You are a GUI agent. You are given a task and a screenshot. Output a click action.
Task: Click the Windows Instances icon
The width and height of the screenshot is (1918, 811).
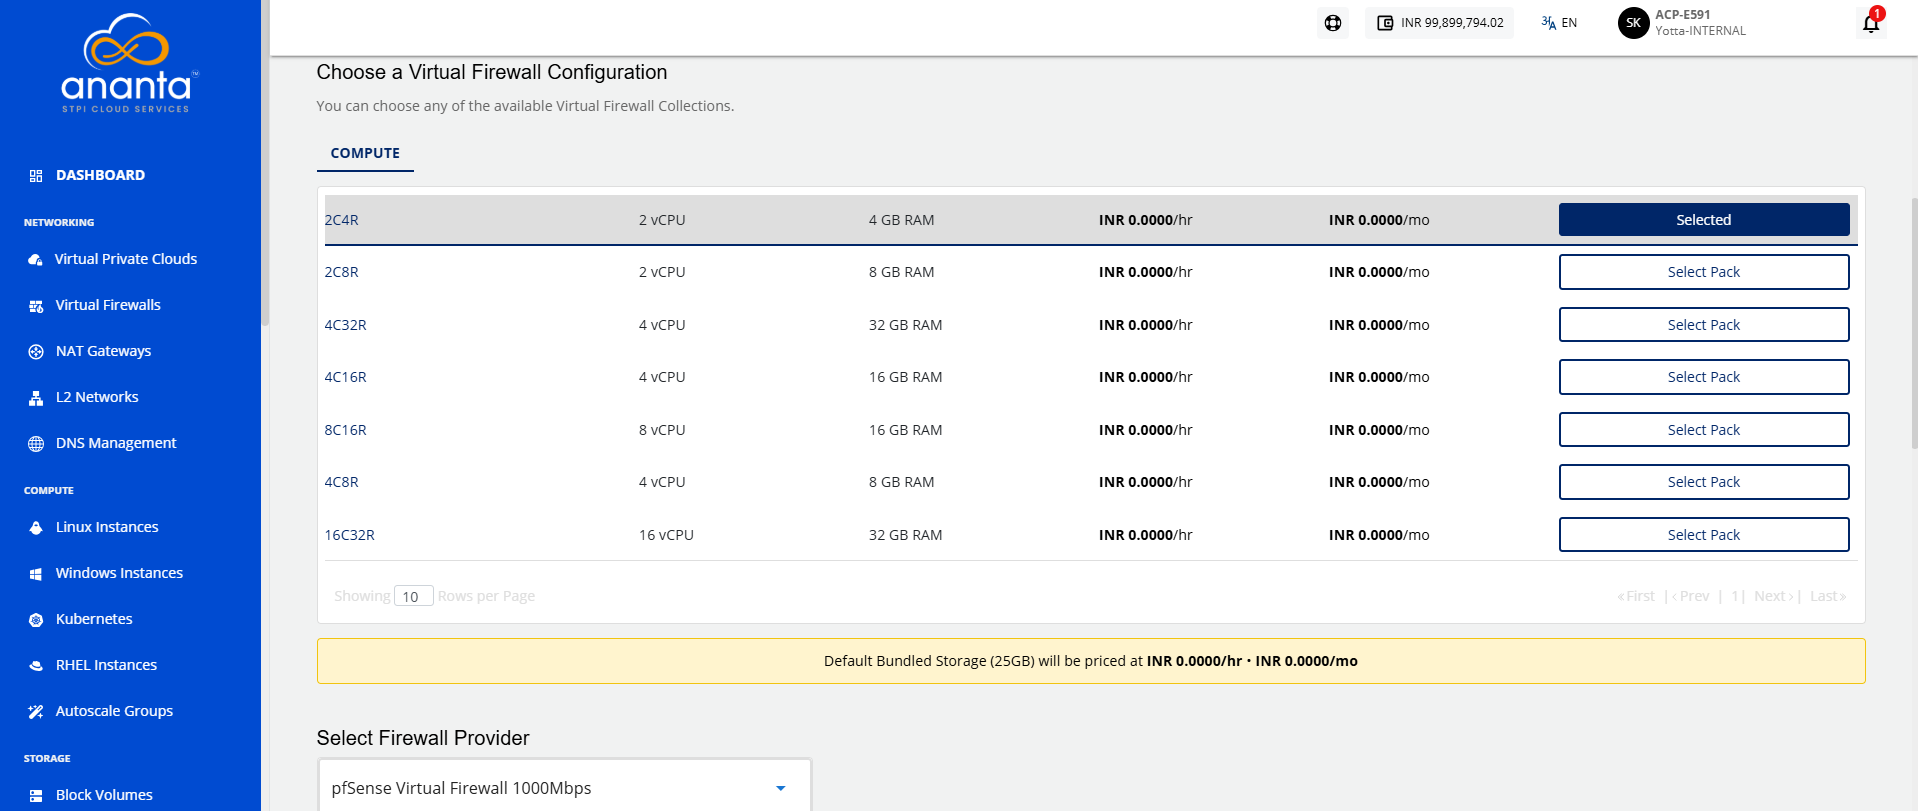pos(36,574)
